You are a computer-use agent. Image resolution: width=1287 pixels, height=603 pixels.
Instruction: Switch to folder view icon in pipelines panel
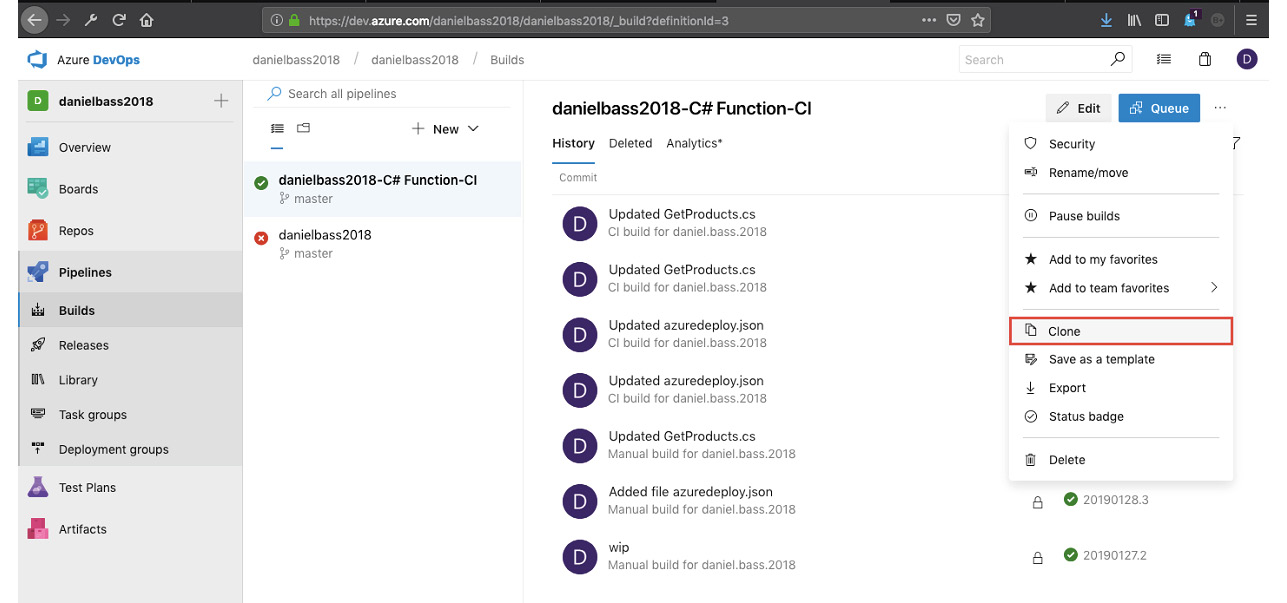click(303, 128)
